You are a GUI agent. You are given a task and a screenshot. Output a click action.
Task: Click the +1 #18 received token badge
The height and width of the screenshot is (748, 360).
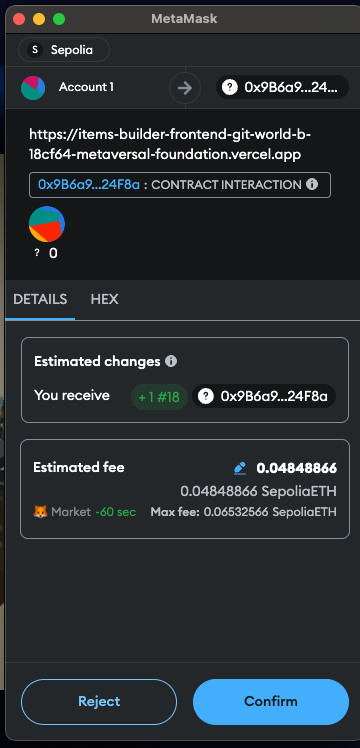point(160,396)
